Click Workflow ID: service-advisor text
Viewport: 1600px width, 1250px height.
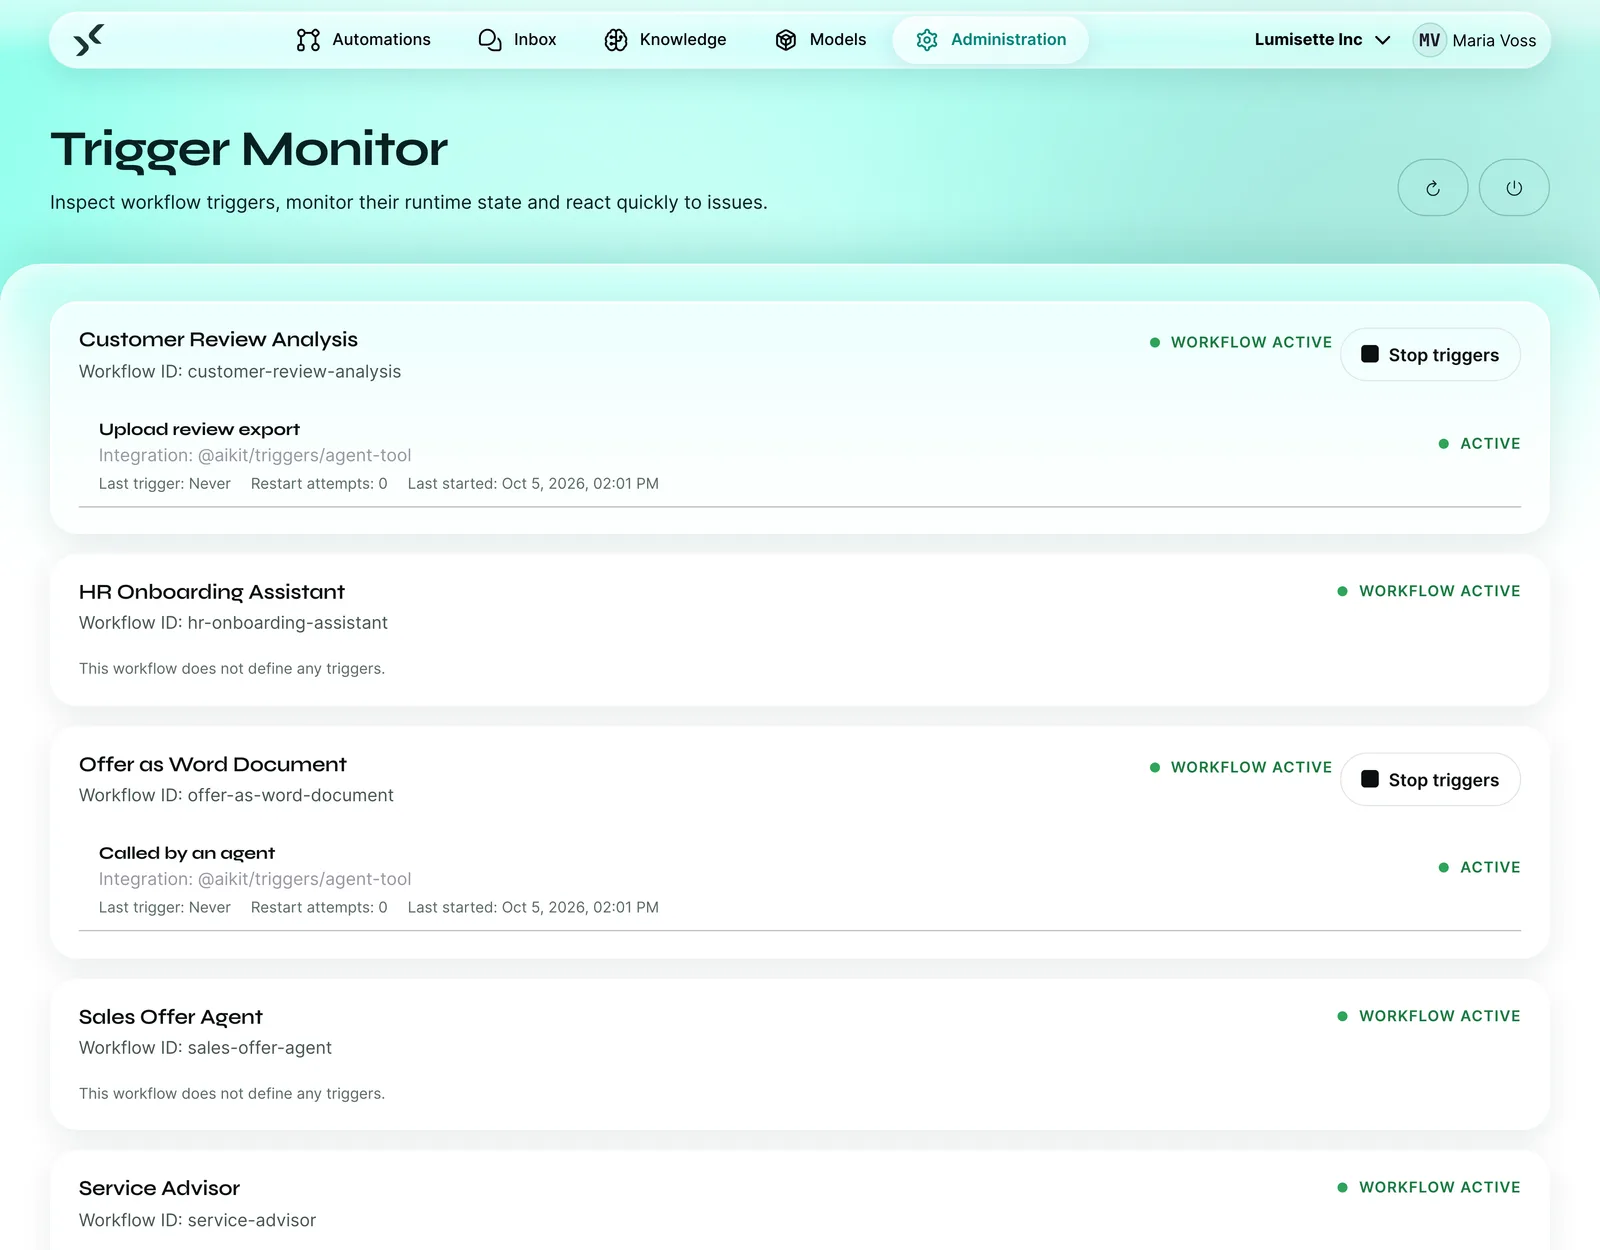tap(197, 1221)
